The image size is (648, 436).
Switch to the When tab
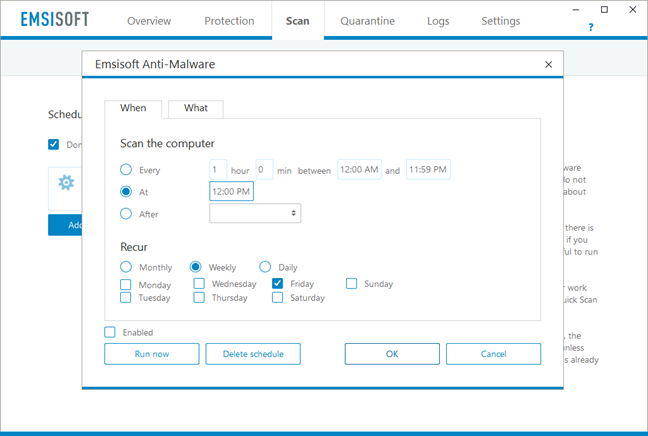pyautogui.click(x=133, y=108)
